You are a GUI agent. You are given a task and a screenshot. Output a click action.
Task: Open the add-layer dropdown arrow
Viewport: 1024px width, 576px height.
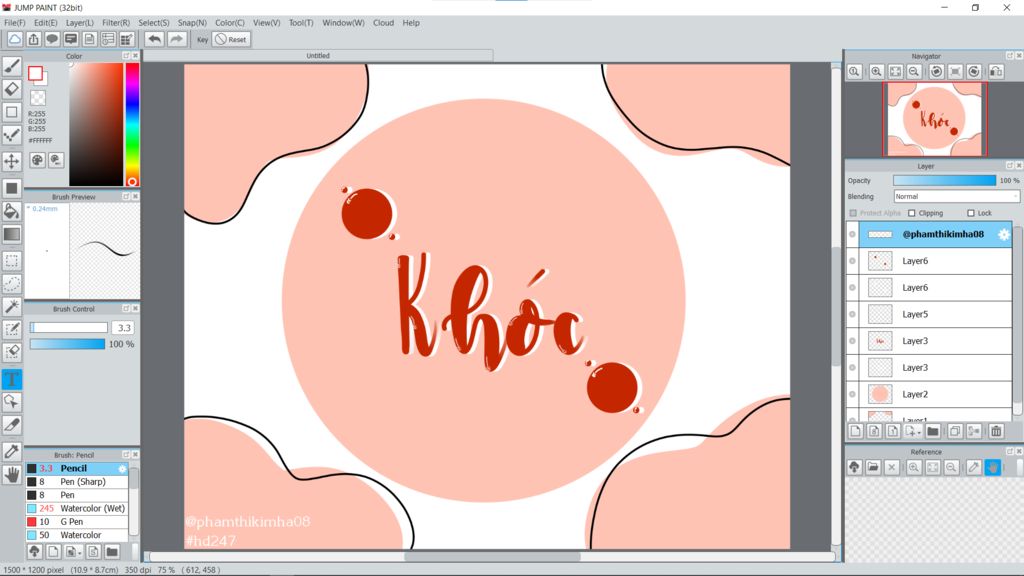pos(913,431)
